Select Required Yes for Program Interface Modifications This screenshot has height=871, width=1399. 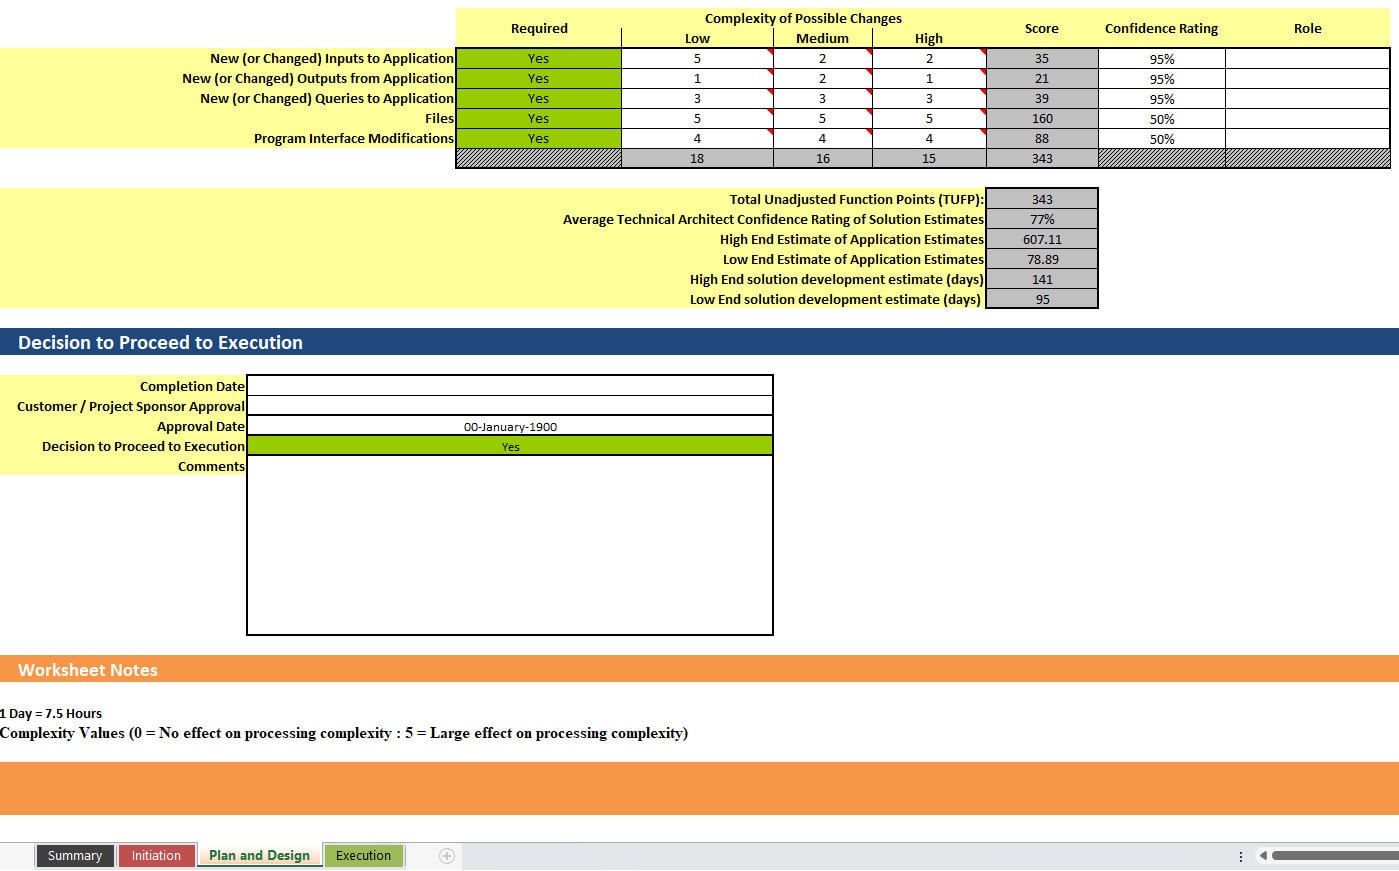tap(539, 139)
